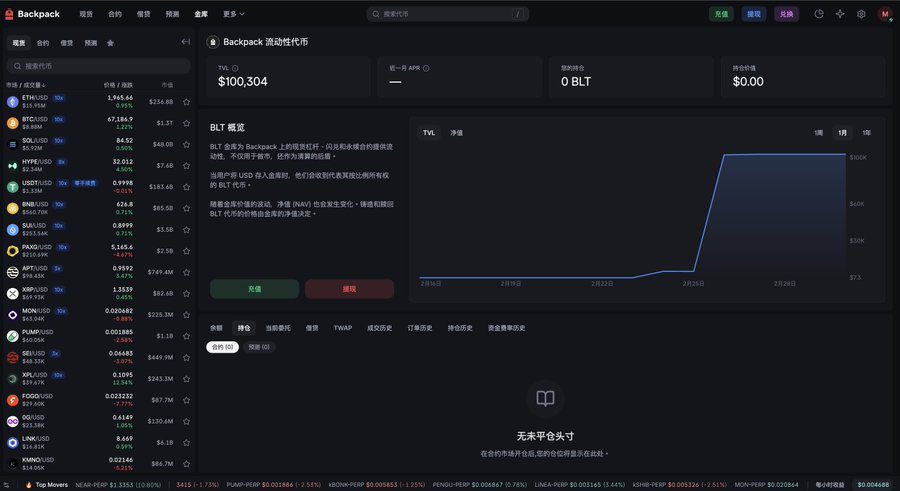Viewport: 900px width, 491px height.
Task: Click the lock icon beside Backpack 流动性代币
Action: pos(213,42)
